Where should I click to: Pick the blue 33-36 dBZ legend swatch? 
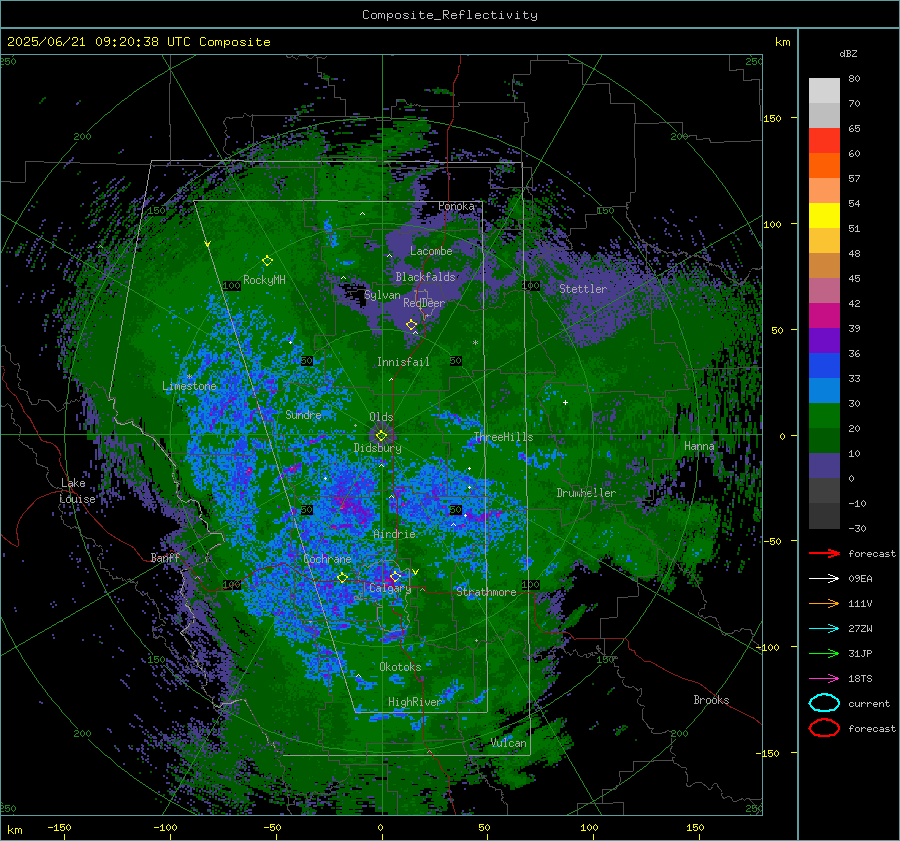pyautogui.click(x=824, y=366)
